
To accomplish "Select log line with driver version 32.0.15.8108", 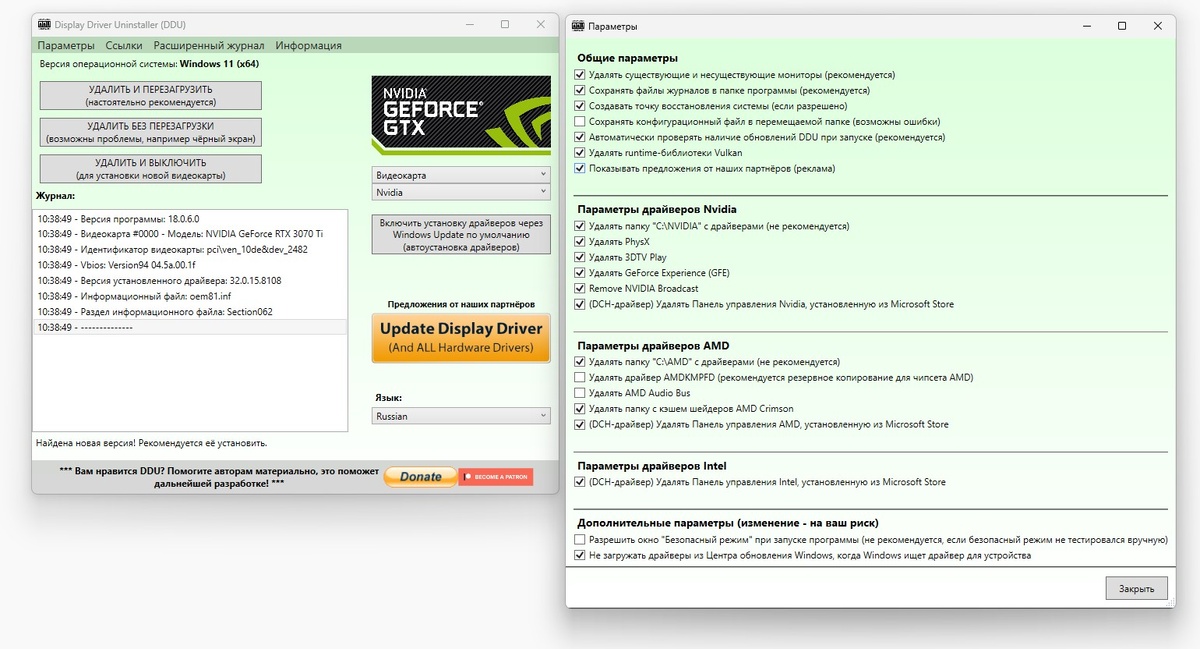I will point(190,280).
